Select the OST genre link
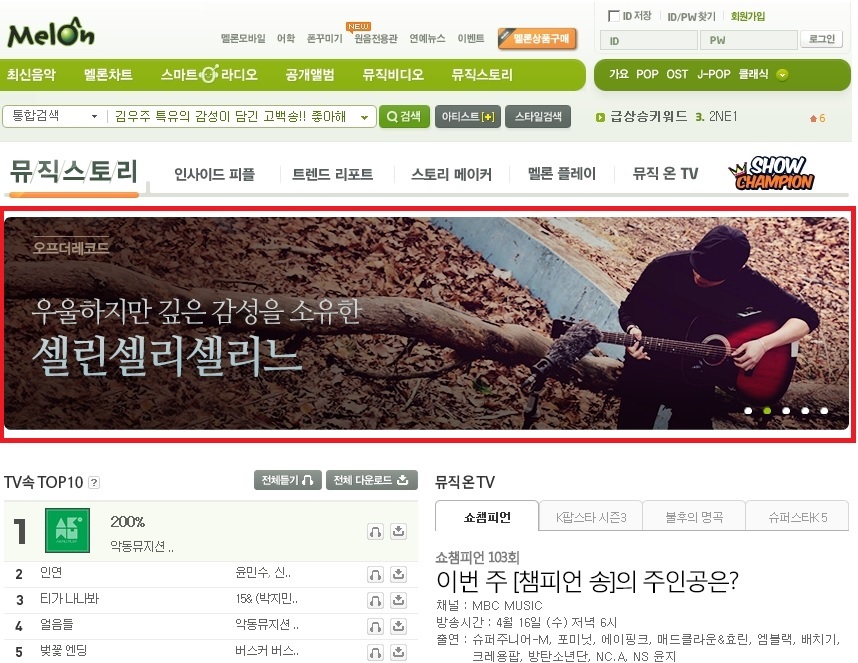The height and width of the screenshot is (663, 858). click(677, 74)
